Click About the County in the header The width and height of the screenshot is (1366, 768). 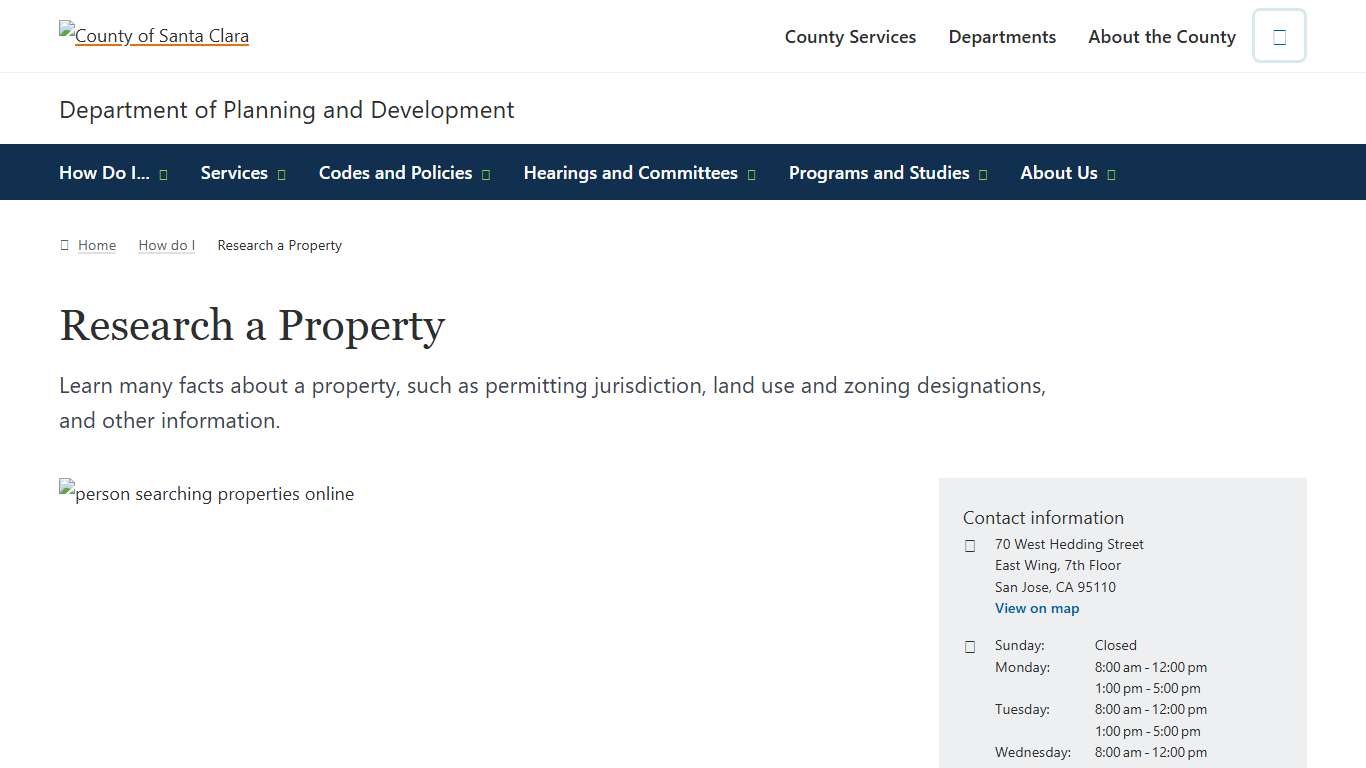click(x=1161, y=36)
